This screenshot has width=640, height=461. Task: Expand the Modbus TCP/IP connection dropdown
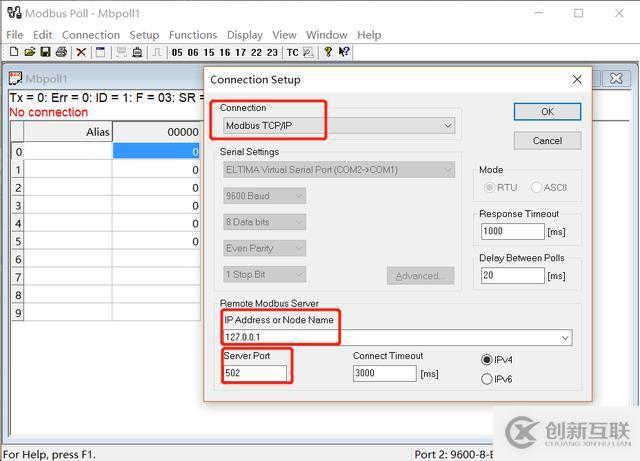(x=448, y=125)
